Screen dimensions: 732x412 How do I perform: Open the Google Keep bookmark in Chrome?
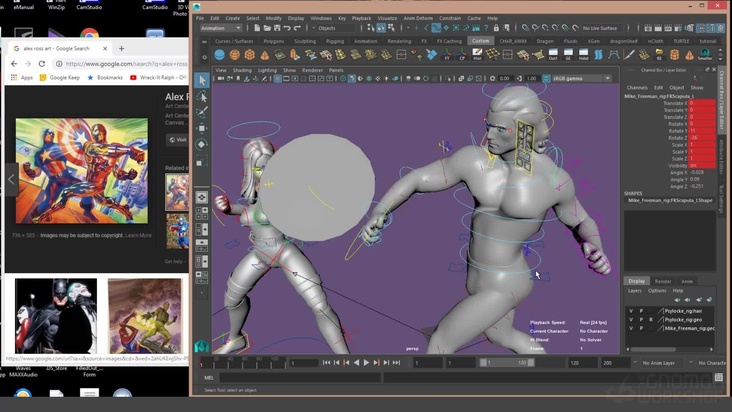(x=60, y=77)
